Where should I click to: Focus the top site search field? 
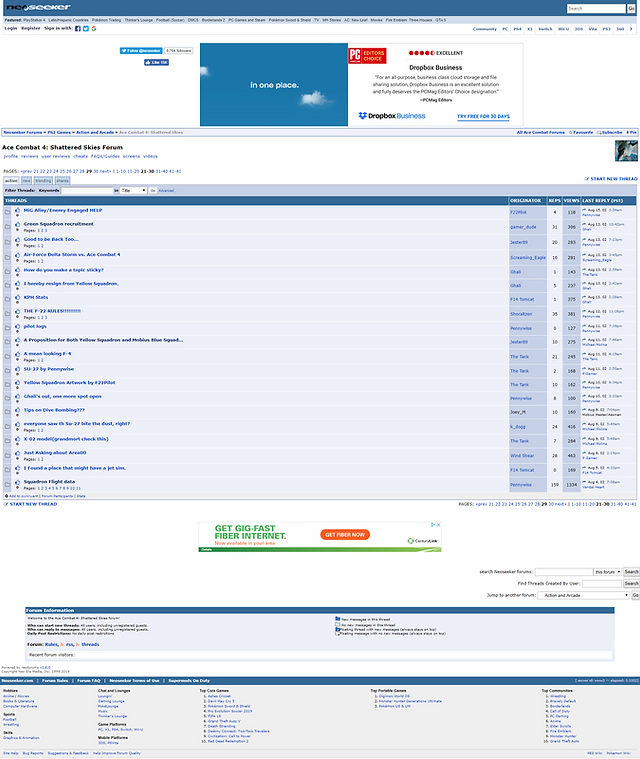[596, 8]
